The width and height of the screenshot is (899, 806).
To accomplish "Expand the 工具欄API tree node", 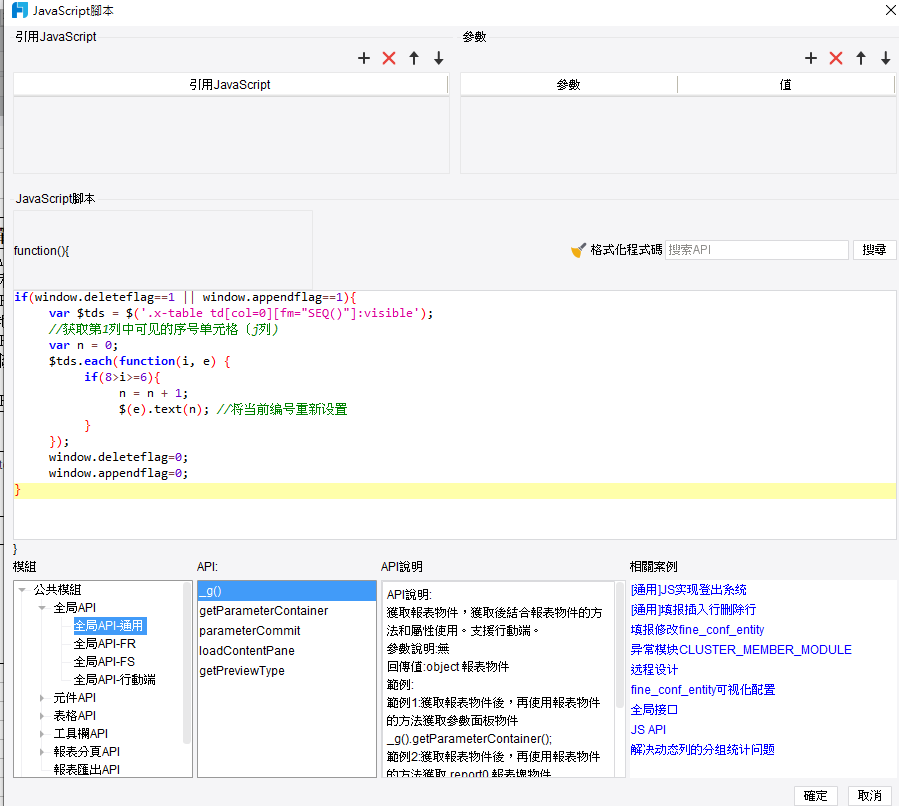I will (42, 734).
